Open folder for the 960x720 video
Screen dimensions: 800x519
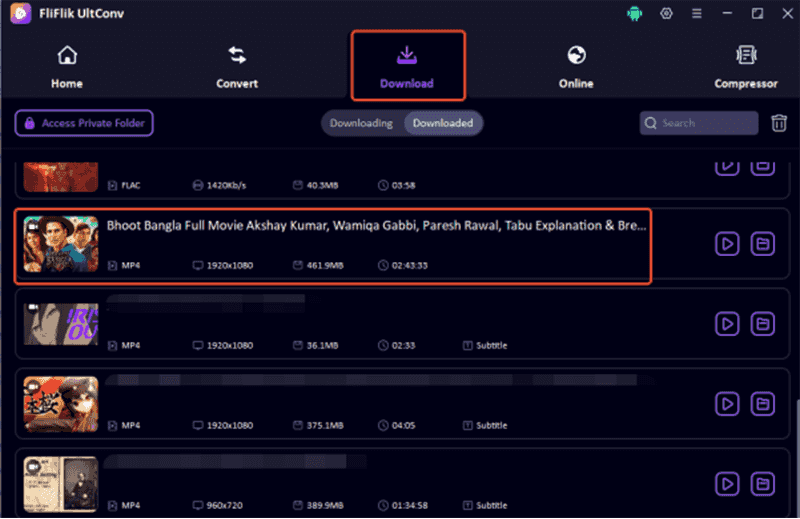(762, 484)
